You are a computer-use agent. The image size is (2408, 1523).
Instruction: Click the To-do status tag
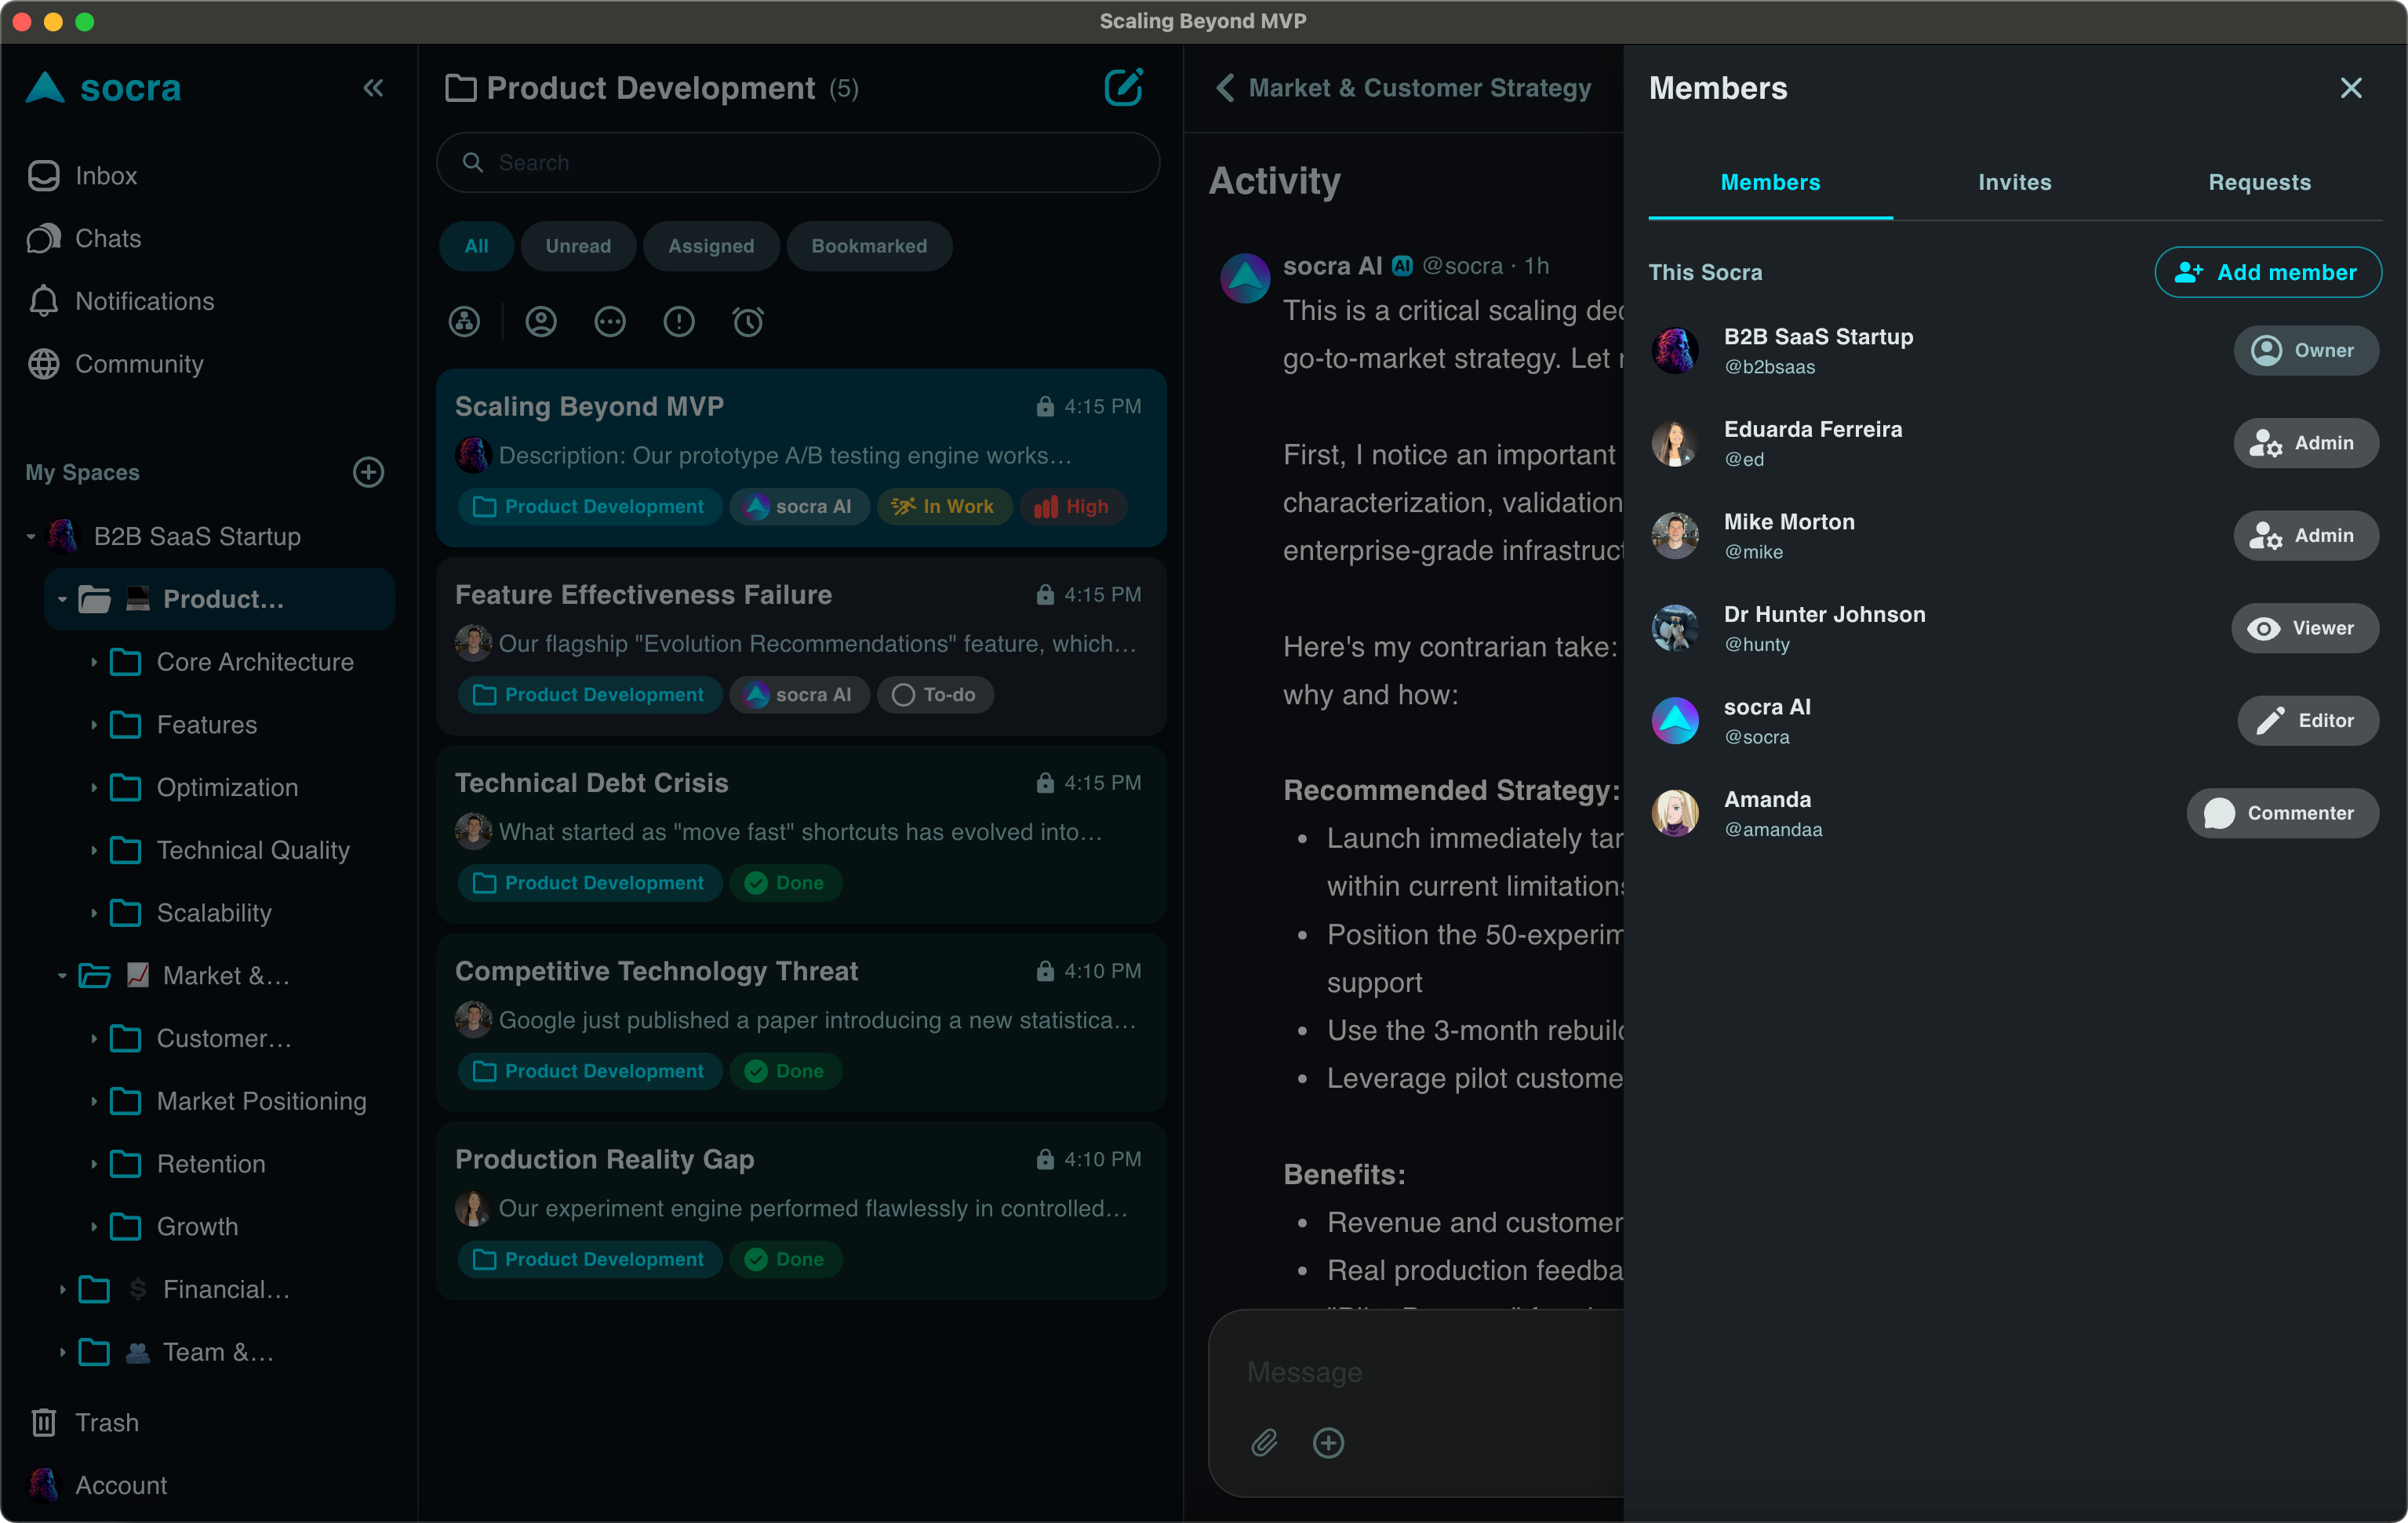pyautogui.click(x=934, y=695)
